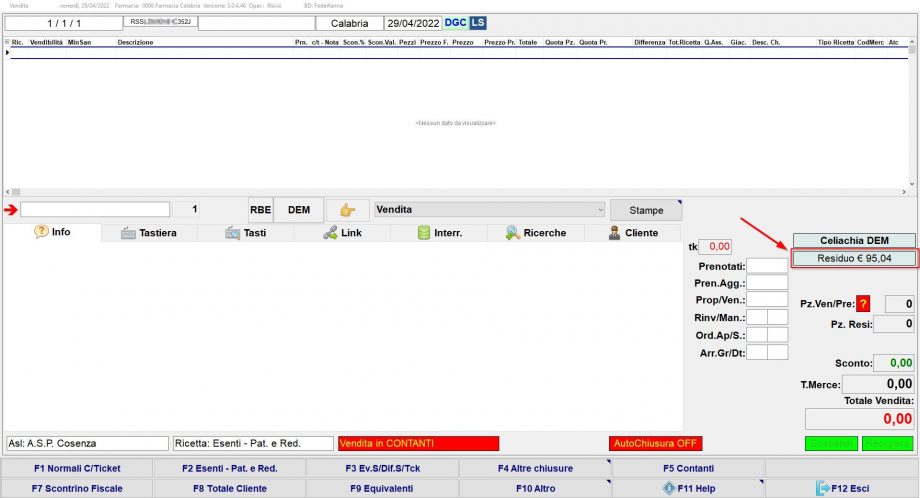Toggle the Vendita in CONTANTI mode

coord(418,443)
